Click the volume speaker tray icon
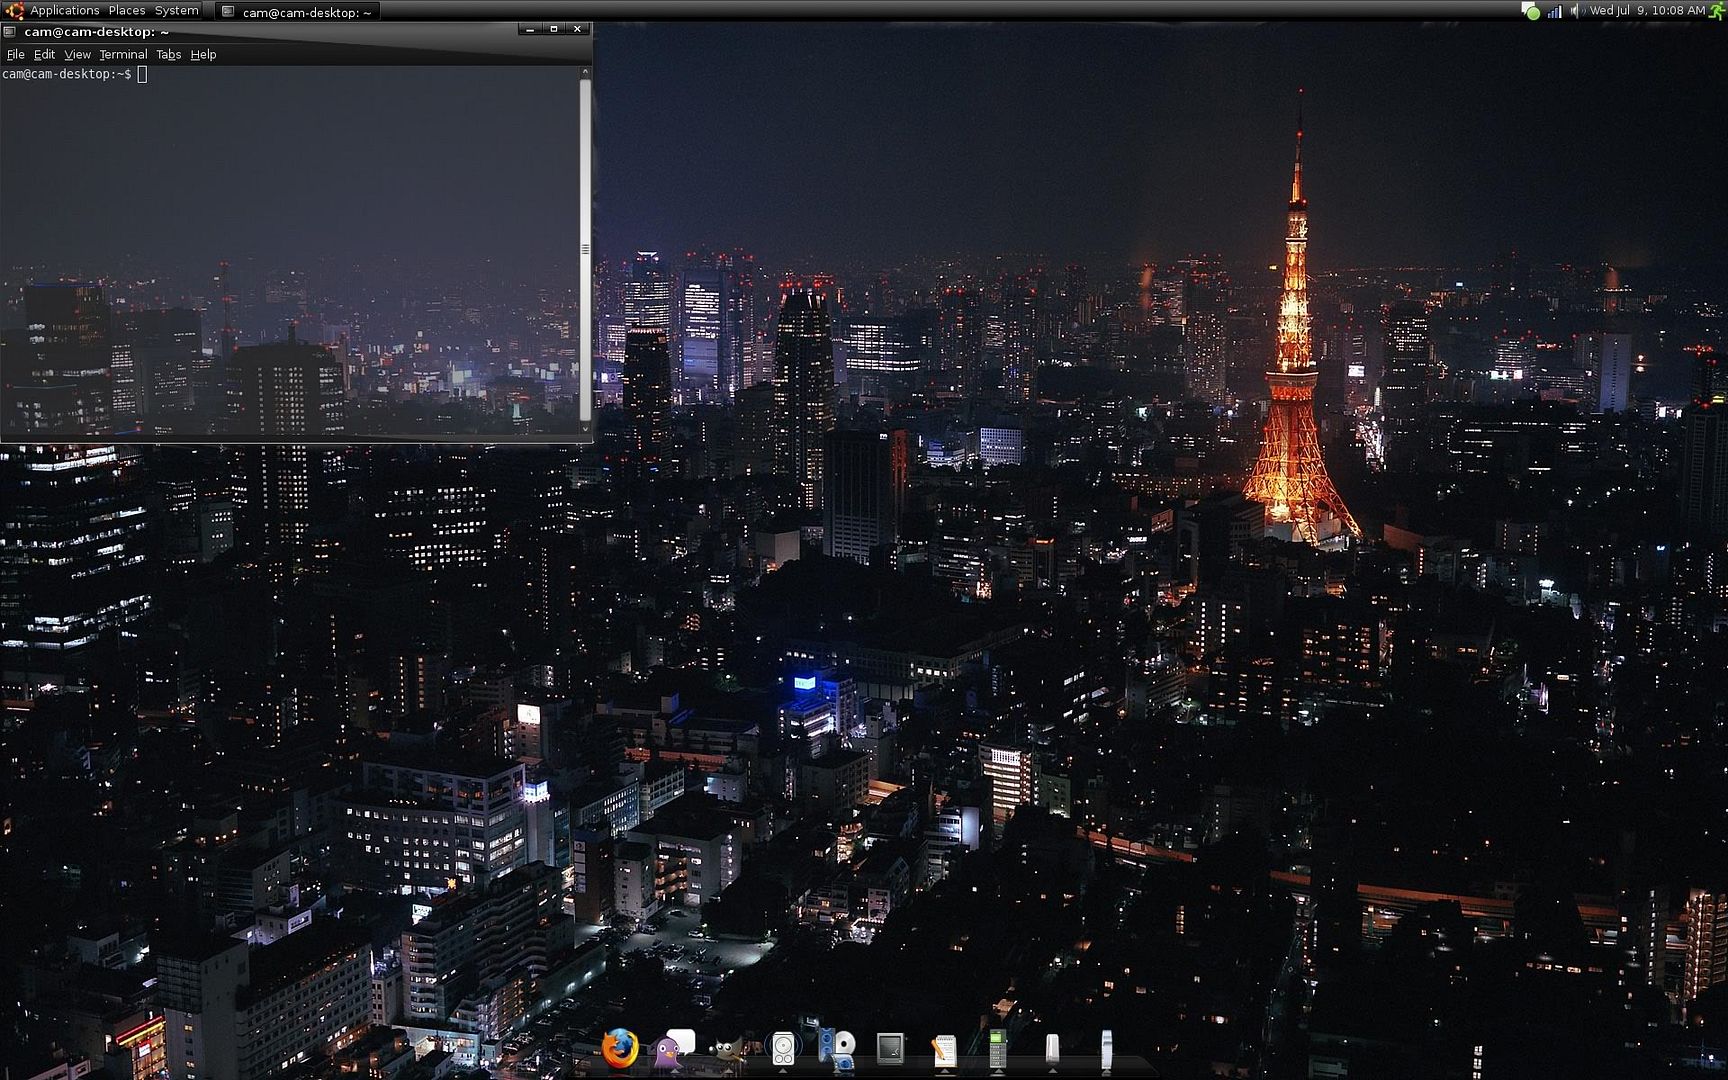 point(1576,11)
